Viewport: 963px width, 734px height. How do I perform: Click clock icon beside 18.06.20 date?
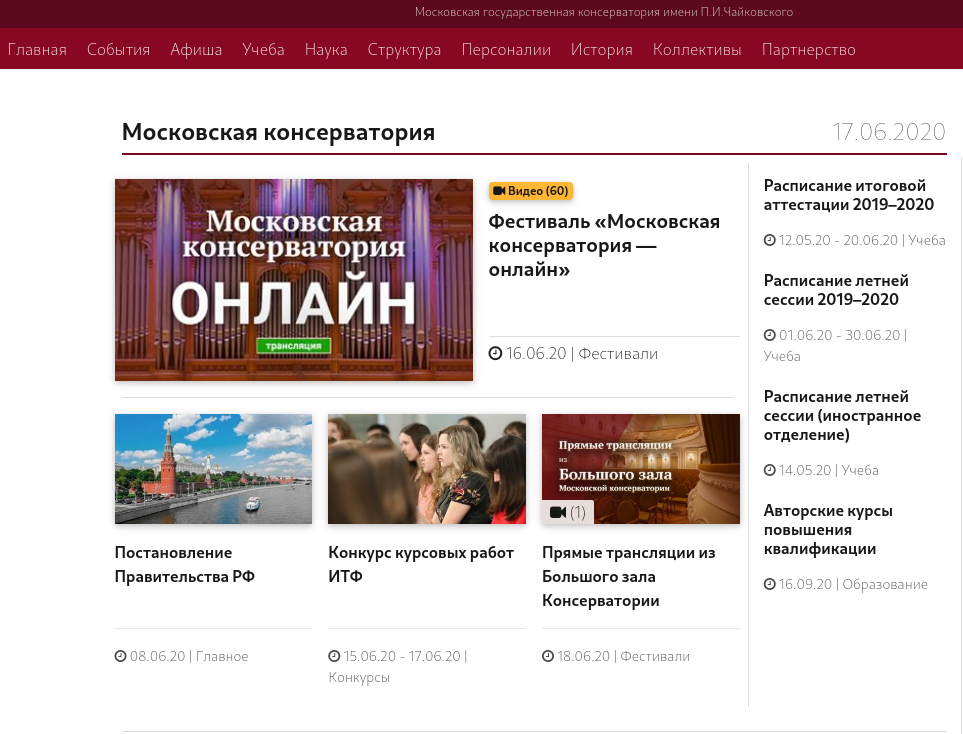click(548, 656)
